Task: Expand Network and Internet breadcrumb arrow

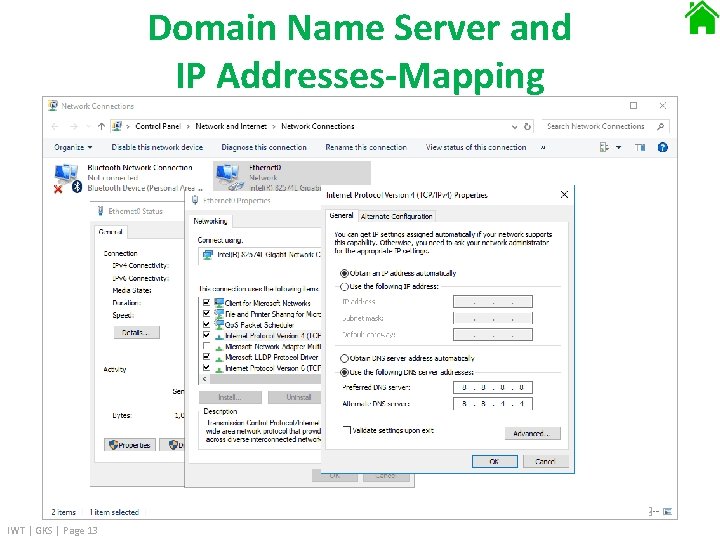Action: 274,127
